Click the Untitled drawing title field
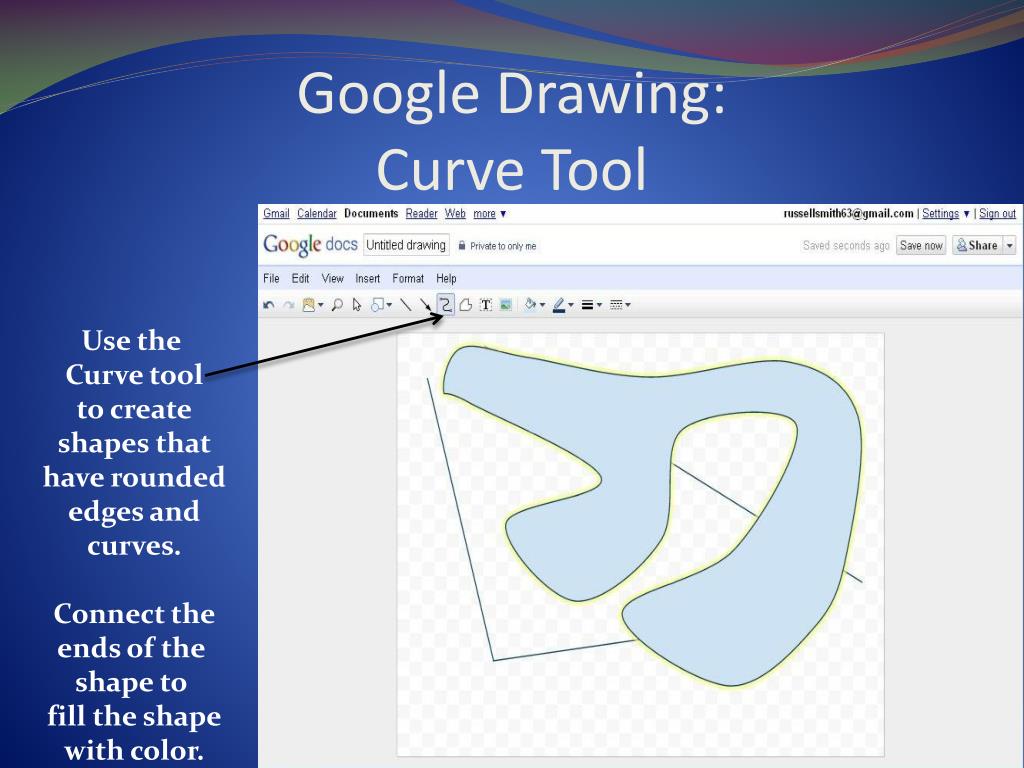Screen dimensions: 1024x768 [x=406, y=245]
